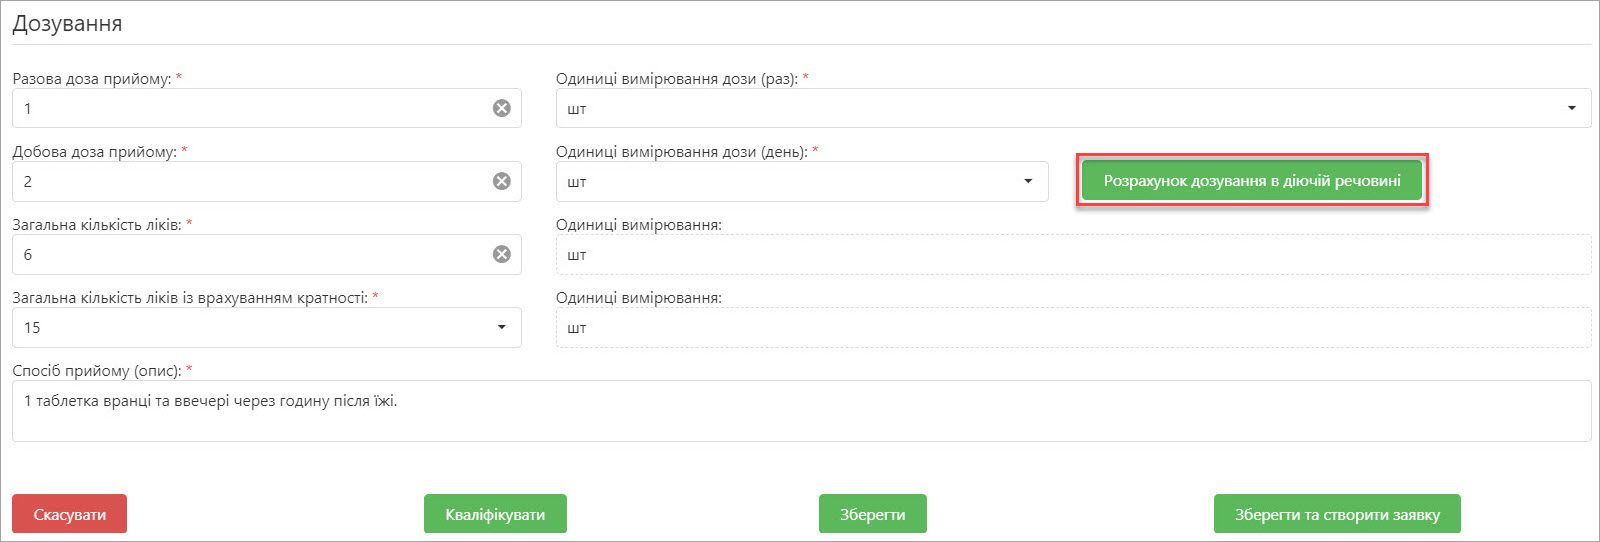Click Розрахунок дозування в діючій речовині button

(x=1251, y=181)
